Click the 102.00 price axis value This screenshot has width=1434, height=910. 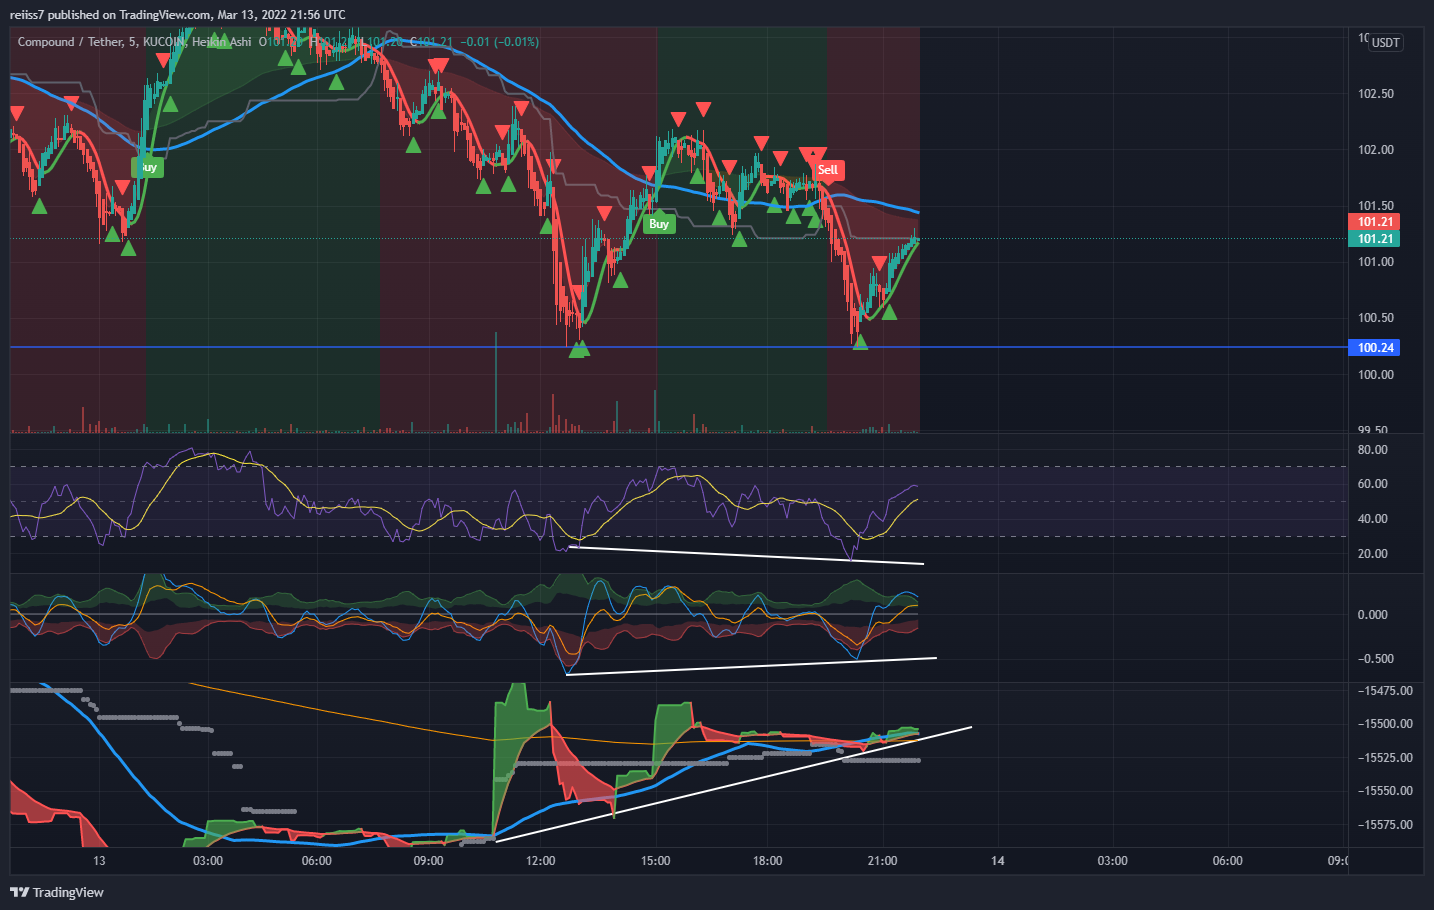pyautogui.click(x=1375, y=150)
